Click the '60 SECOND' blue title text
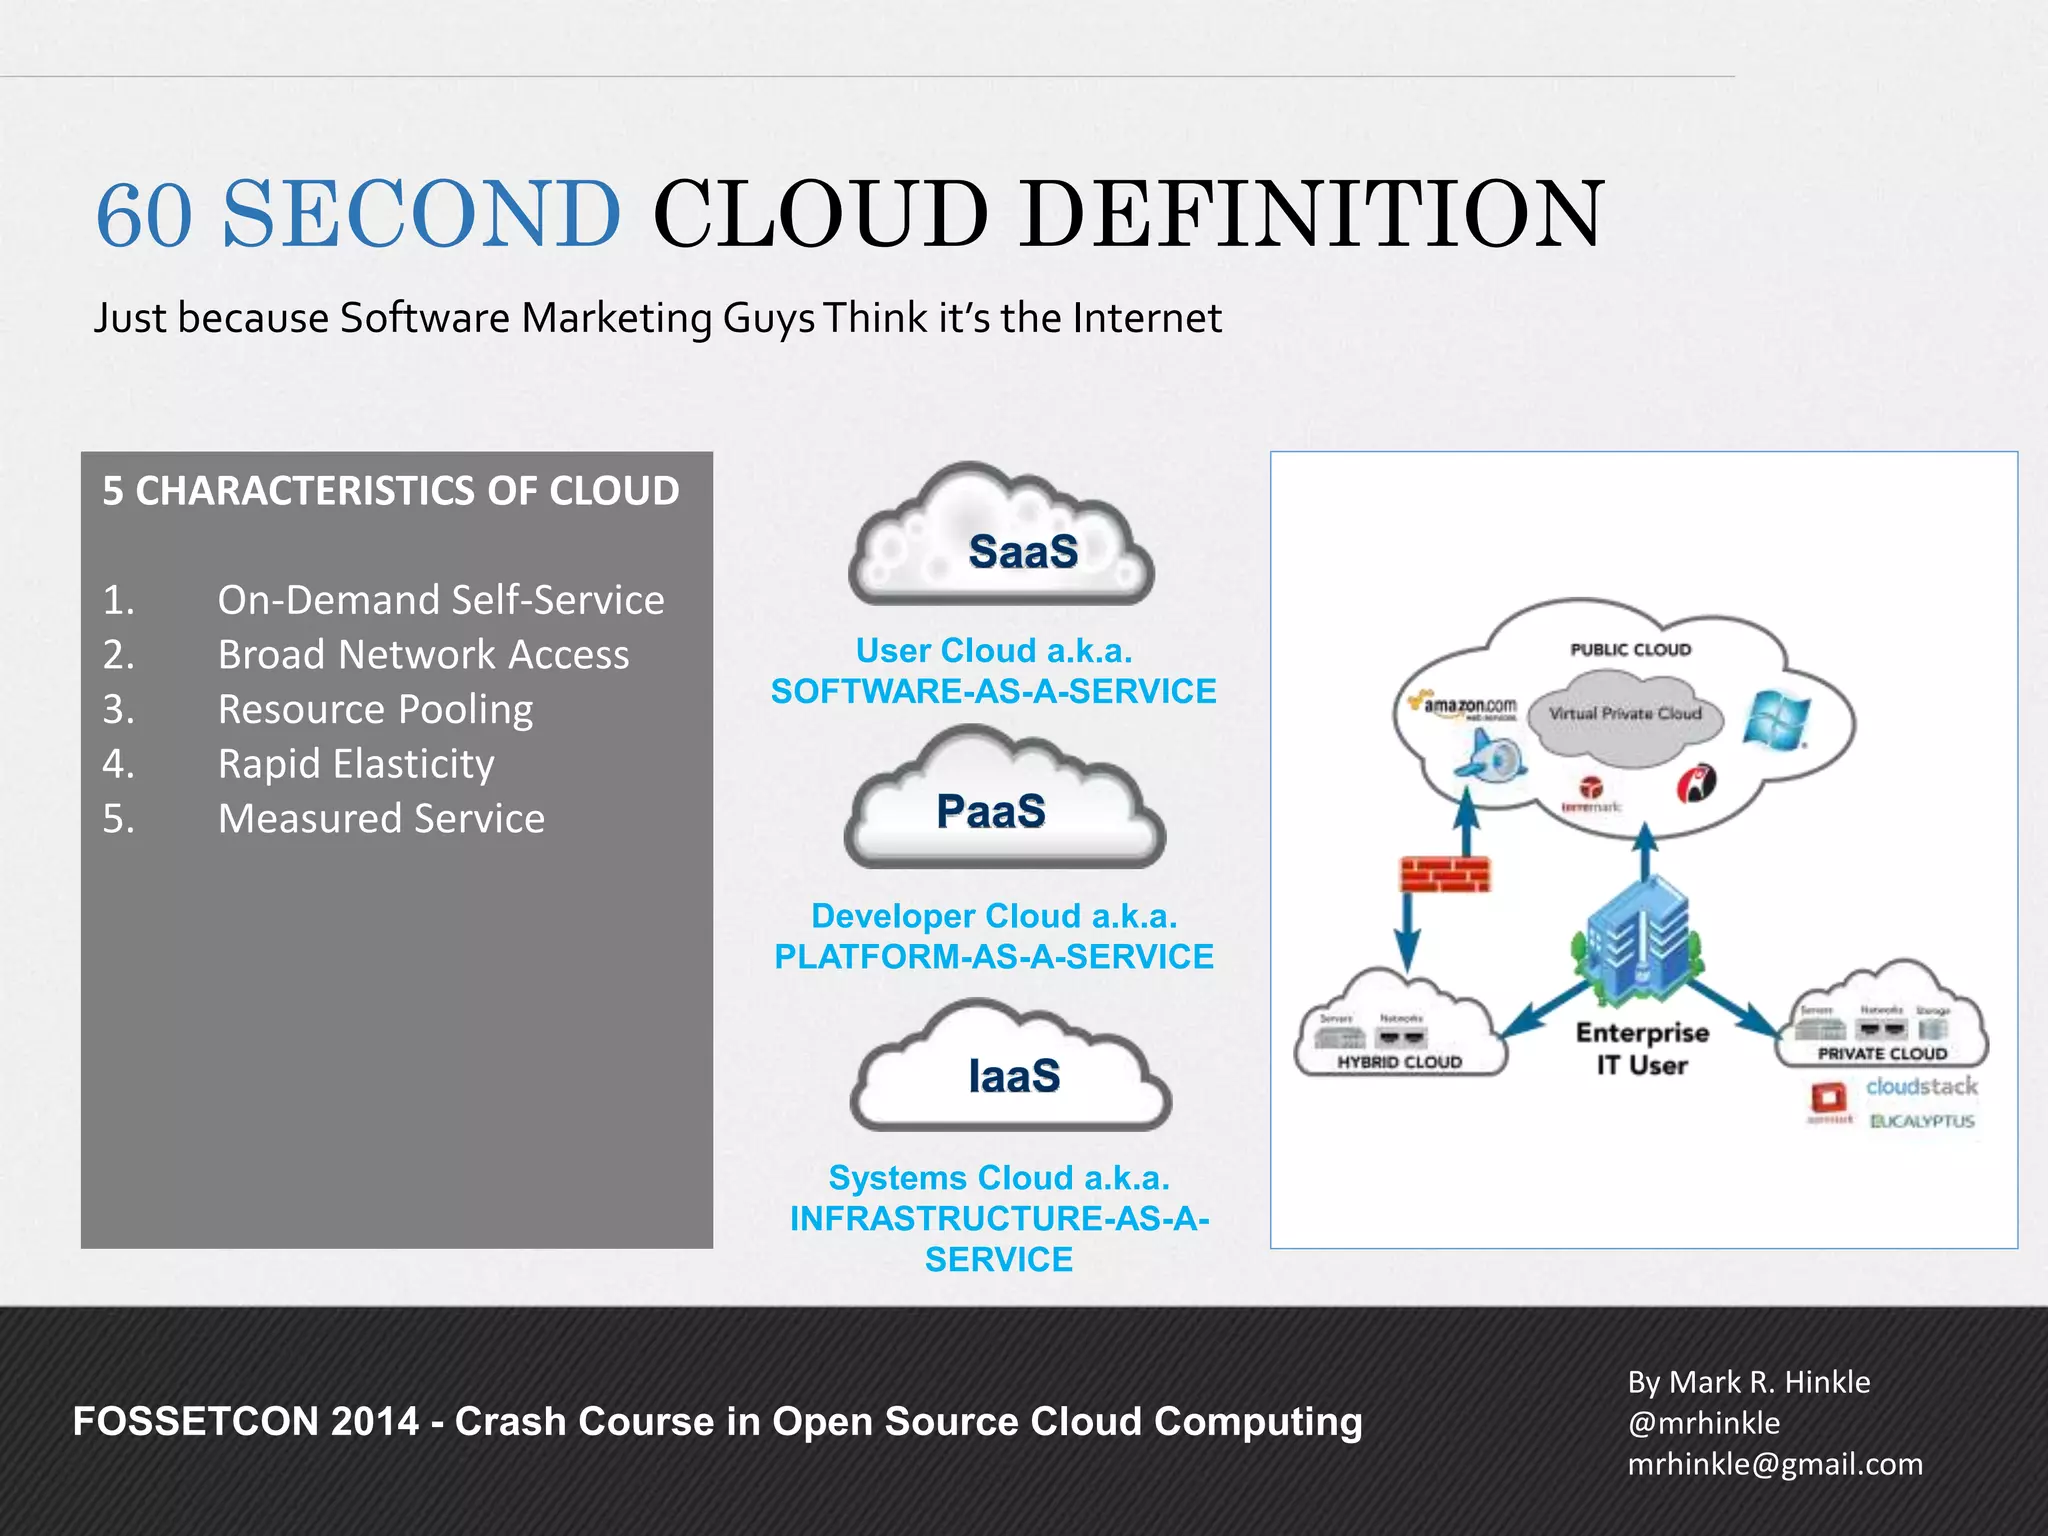Image resolution: width=2048 pixels, height=1536 pixels. pyautogui.click(x=359, y=213)
